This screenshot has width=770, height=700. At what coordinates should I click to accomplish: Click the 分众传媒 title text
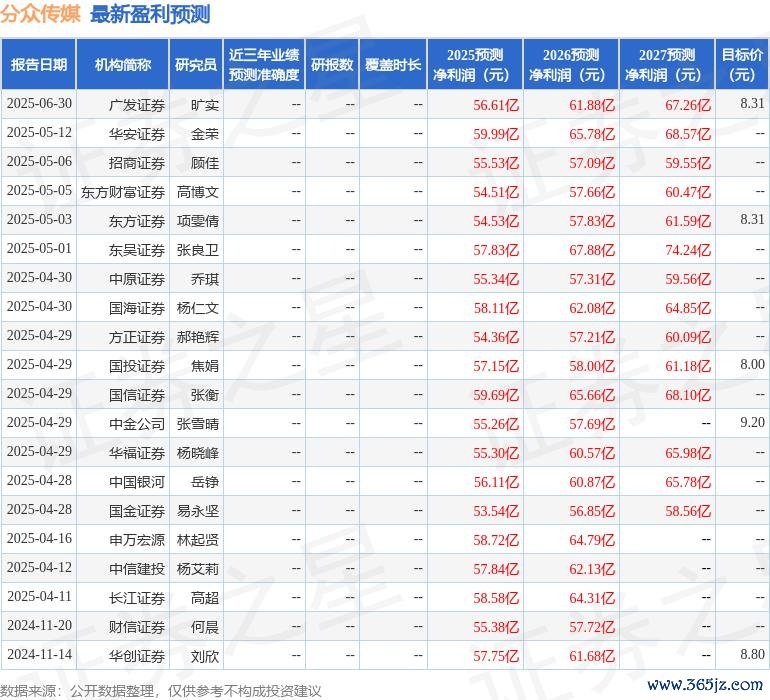pyautogui.click(x=40, y=14)
